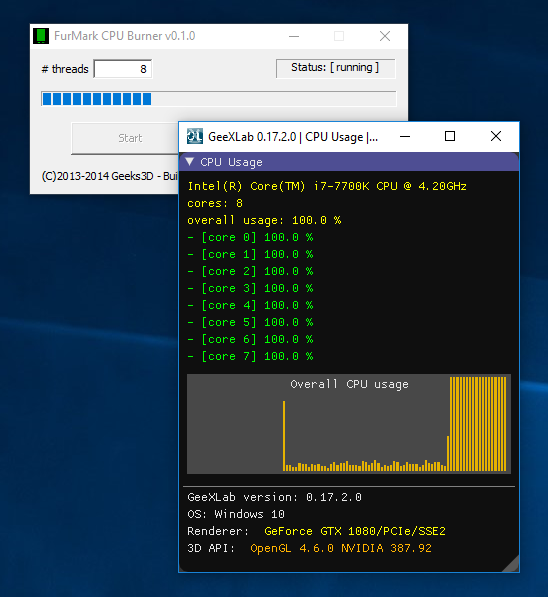
Task: Click the [core 2] 100.0 % row
Action: click(x=251, y=271)
